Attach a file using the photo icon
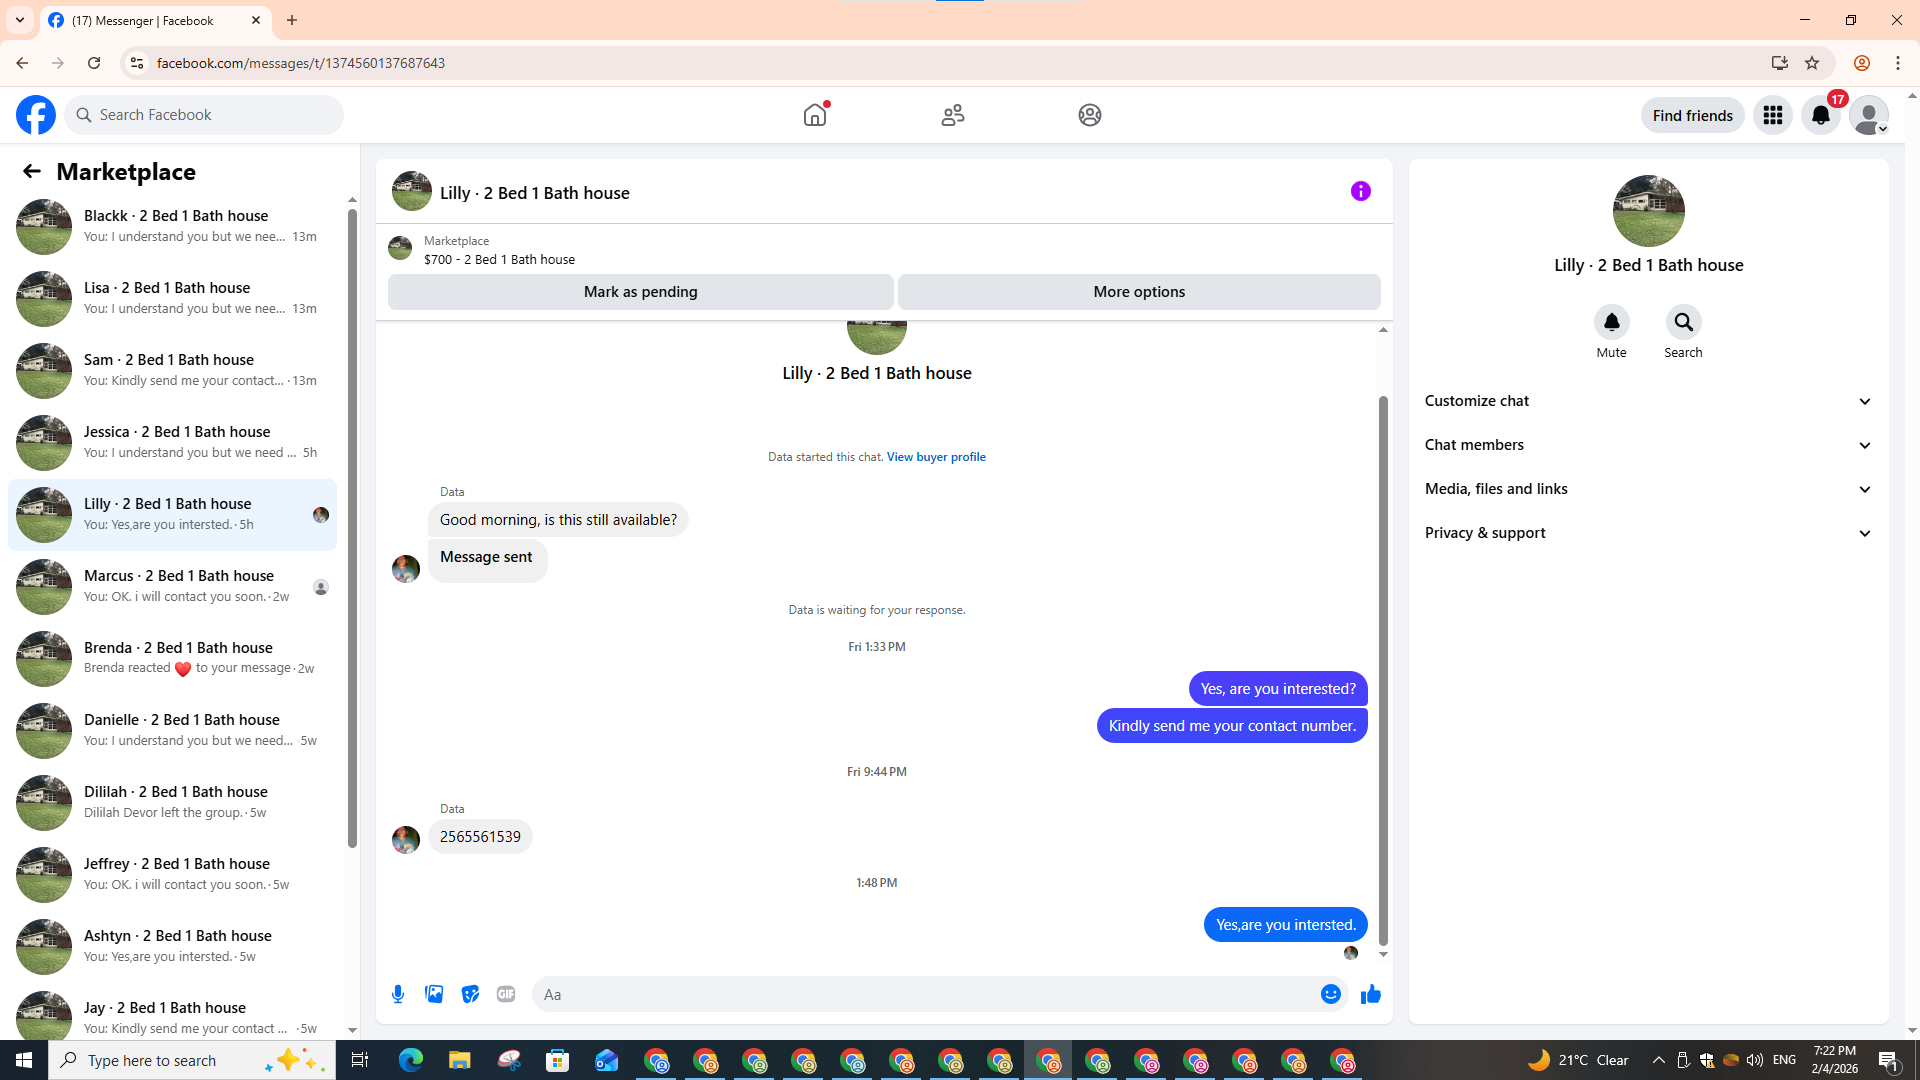This screenshot has height=1080, width=1920. (434, 994)
